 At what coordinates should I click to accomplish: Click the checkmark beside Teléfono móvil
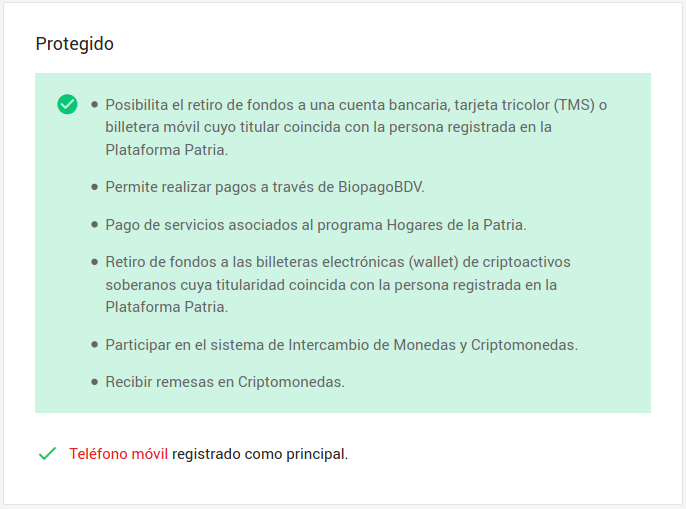pos(46,454)
